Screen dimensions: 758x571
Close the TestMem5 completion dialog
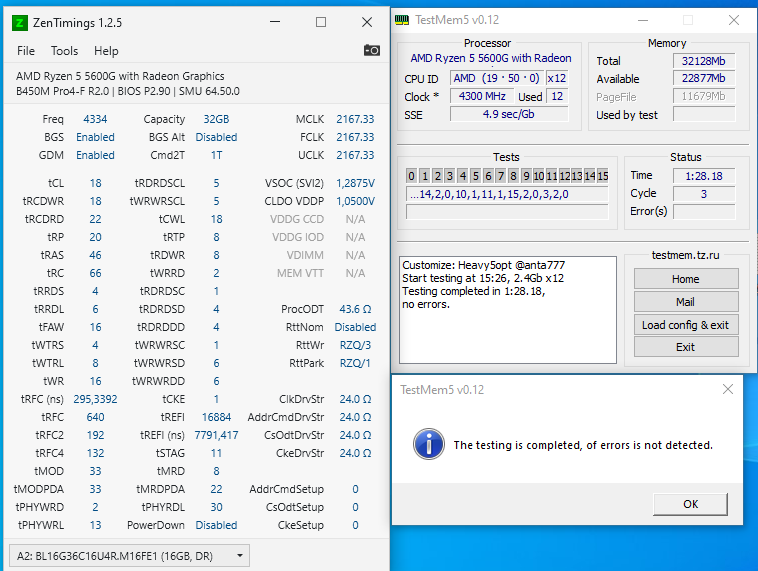tap(728, 389)
